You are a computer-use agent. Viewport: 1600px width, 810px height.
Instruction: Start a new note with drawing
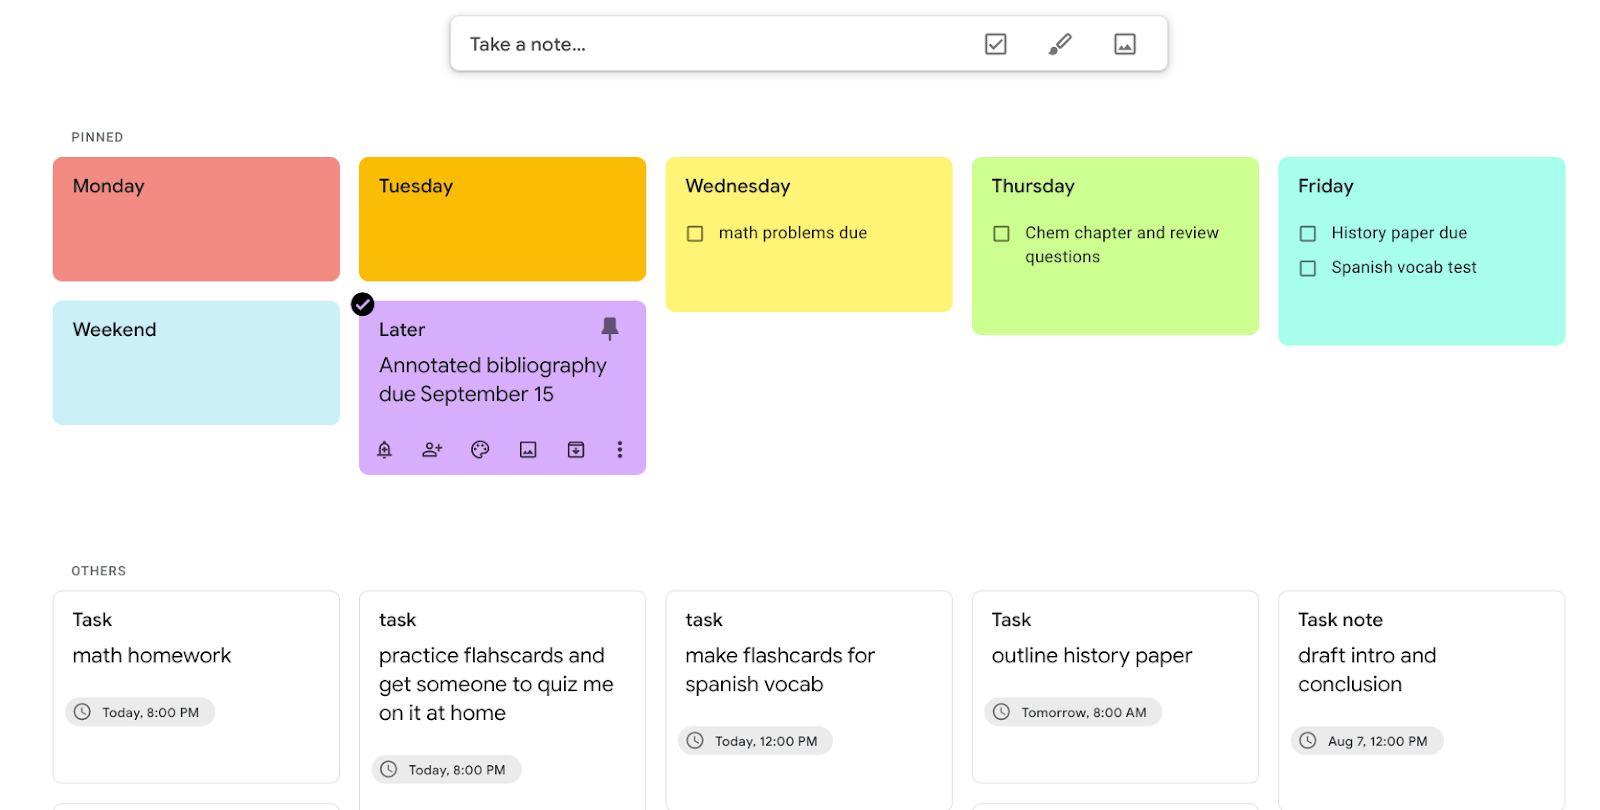pos(1060,44)
